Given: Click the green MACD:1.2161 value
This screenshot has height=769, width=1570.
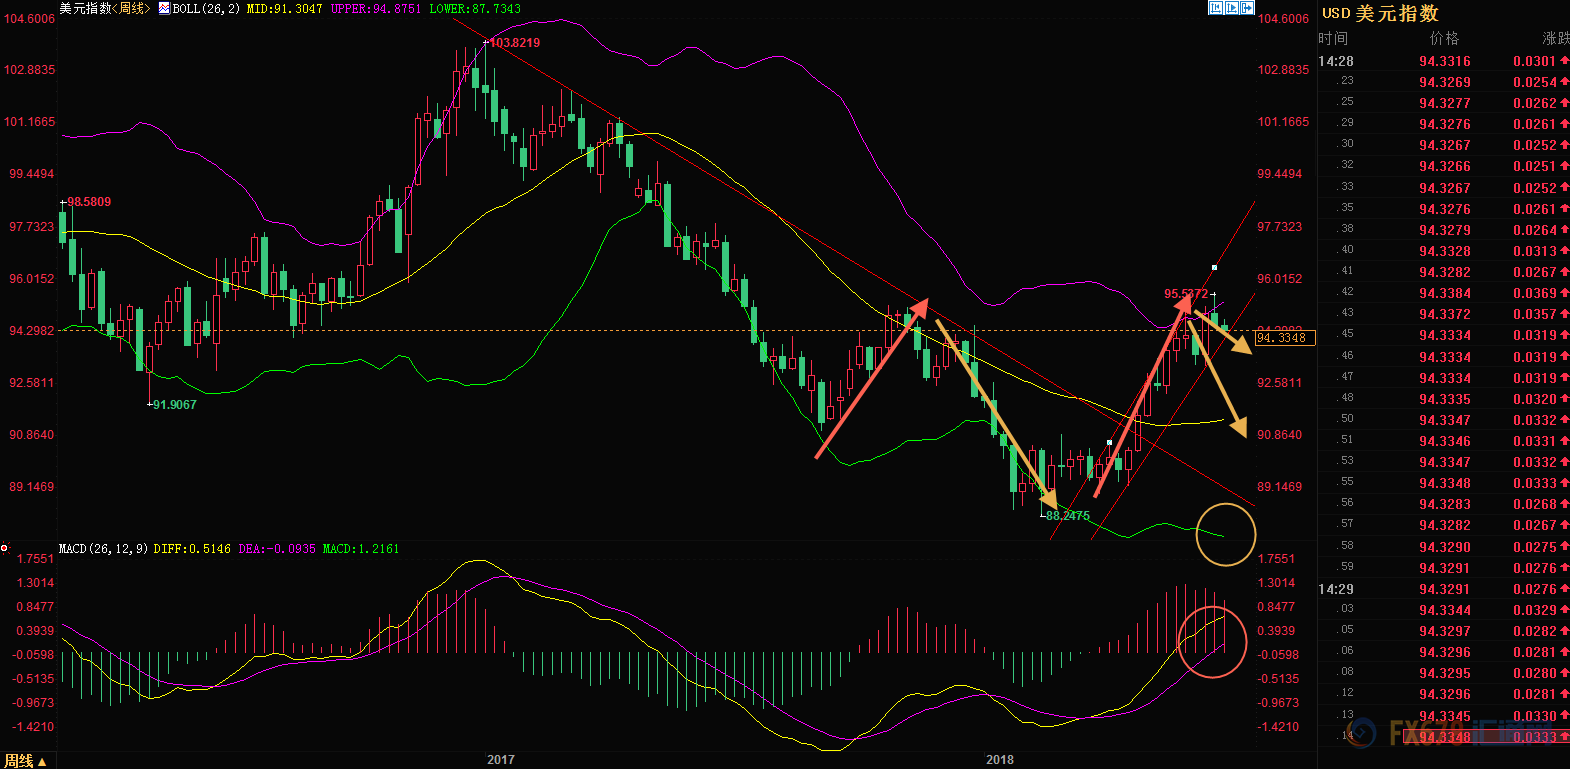Looking at the screenshot, I should [361, 549].
